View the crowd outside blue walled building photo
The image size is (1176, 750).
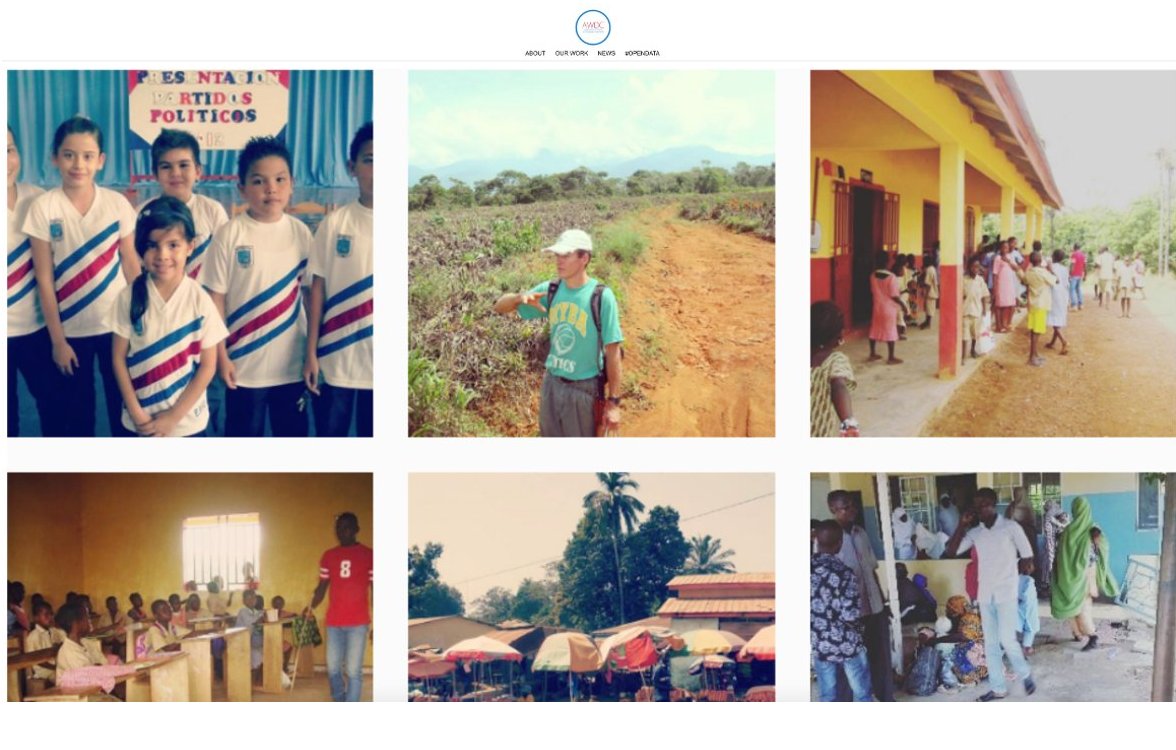(993, 587)
